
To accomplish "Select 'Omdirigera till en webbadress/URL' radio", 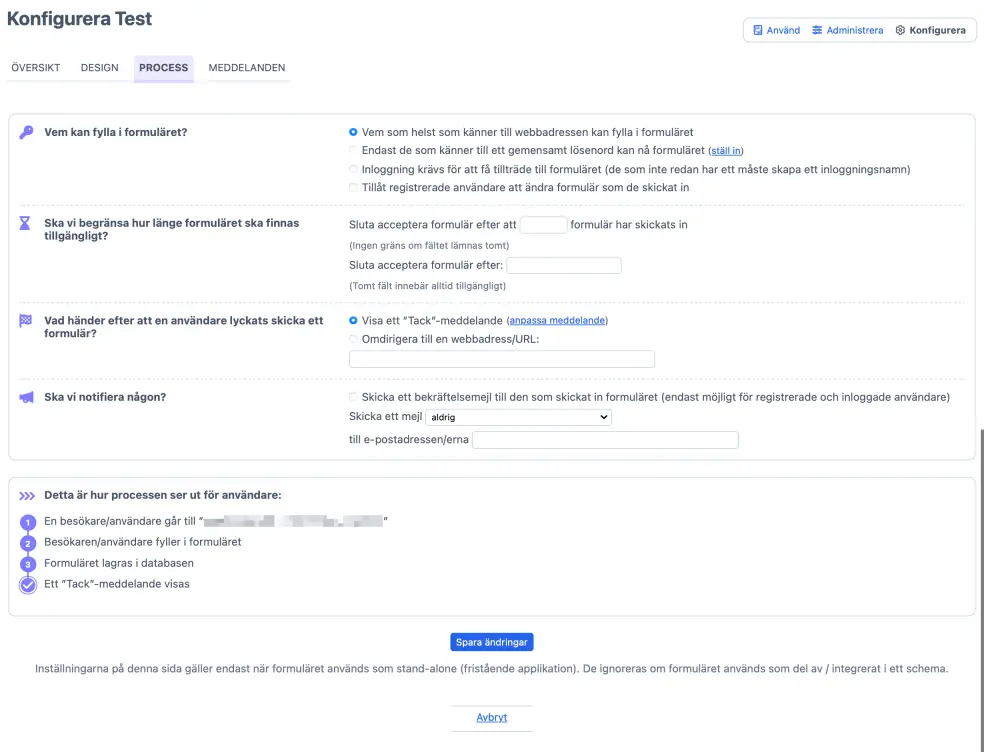I will 353,339.
